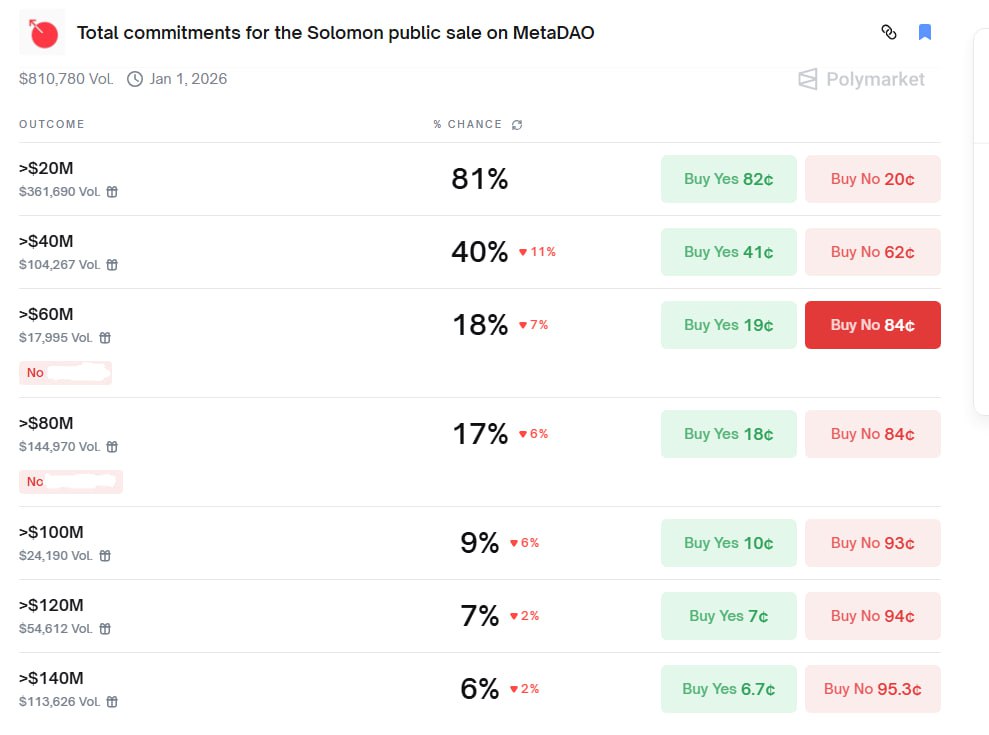
Task: Click the refresh icon beside % CHANCE
Action: pyautogui.click(x=517, y=125)
